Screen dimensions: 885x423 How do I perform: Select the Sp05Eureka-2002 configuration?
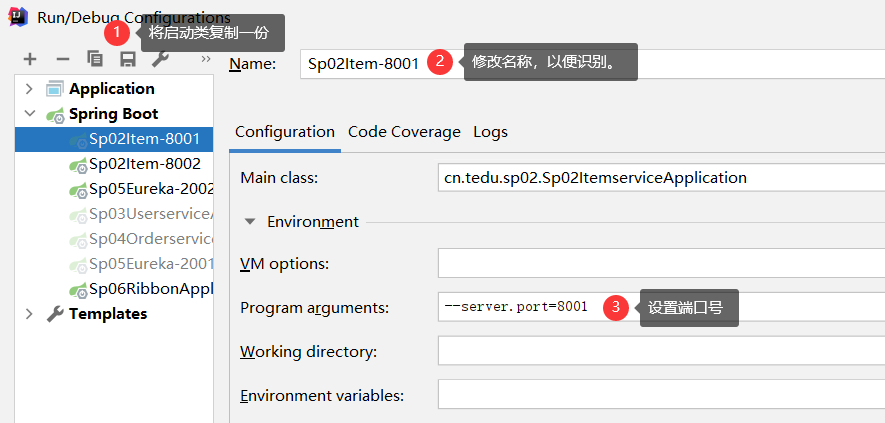coord(151,189)
